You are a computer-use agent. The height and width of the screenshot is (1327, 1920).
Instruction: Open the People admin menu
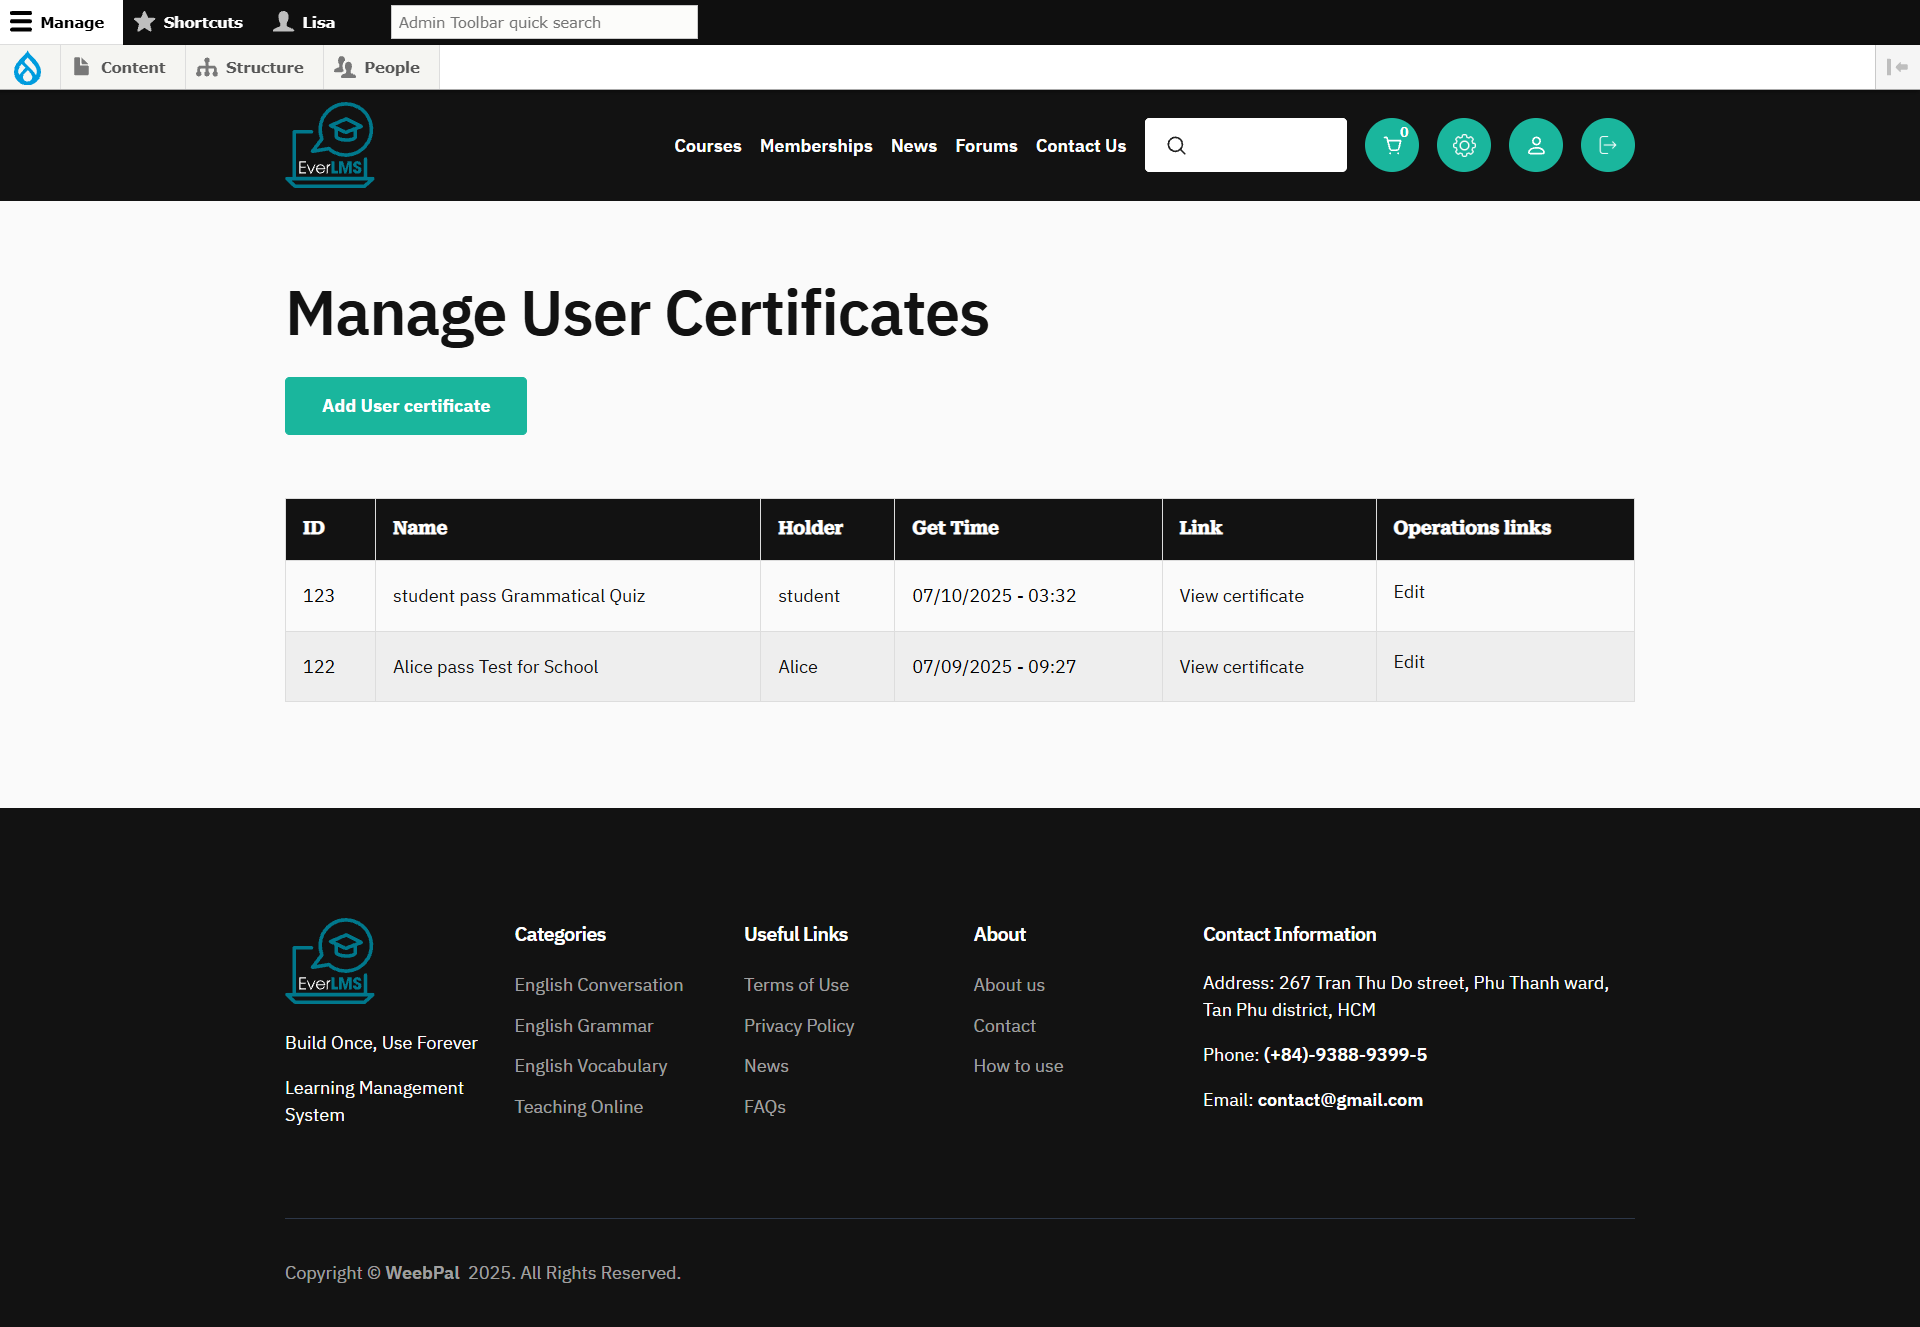(377, 67)
